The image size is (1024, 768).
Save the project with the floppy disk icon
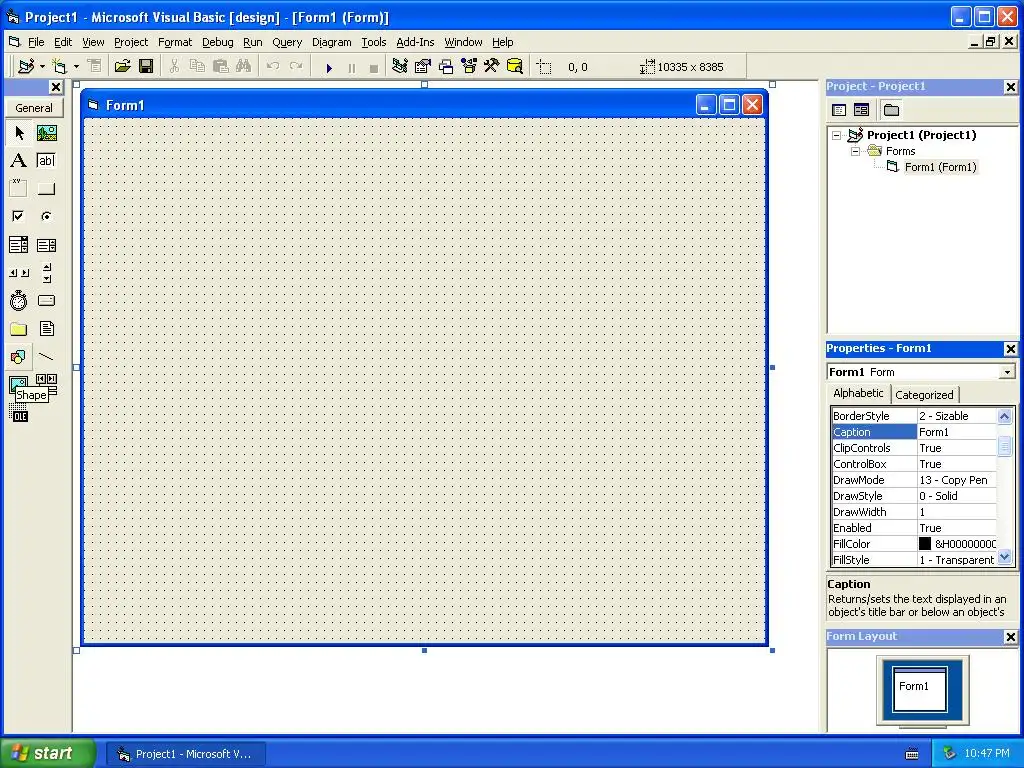[x=146, y=66]
